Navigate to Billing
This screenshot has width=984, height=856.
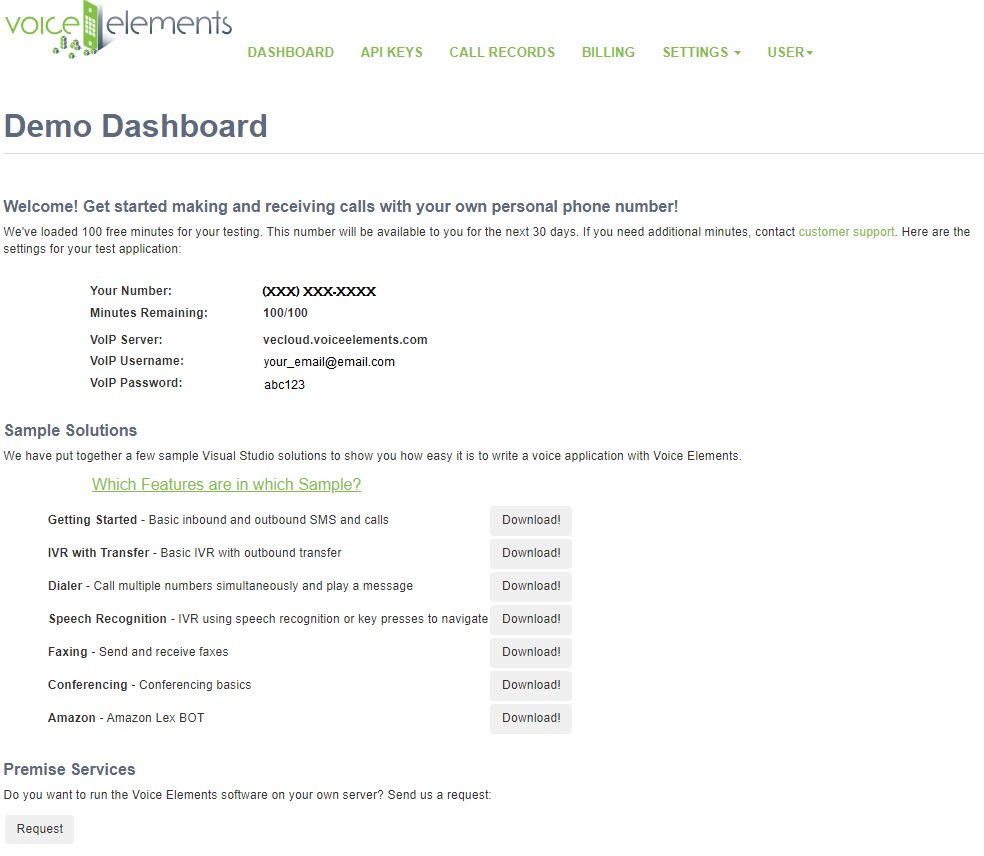[x=608, y=52]
